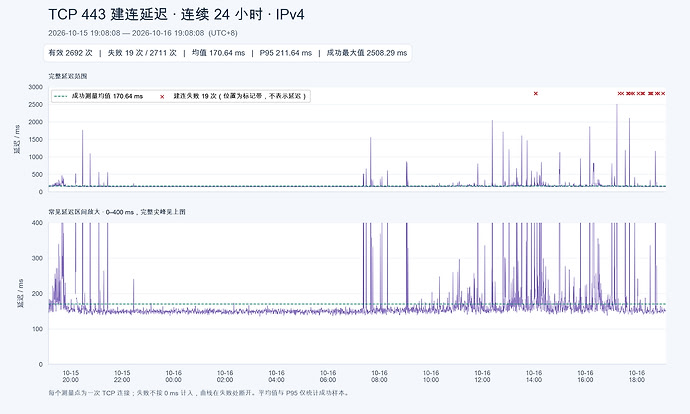Click the x-axis tick "10-16 16:00"
This screenshot has height=414, width=690.
(585, 376)
